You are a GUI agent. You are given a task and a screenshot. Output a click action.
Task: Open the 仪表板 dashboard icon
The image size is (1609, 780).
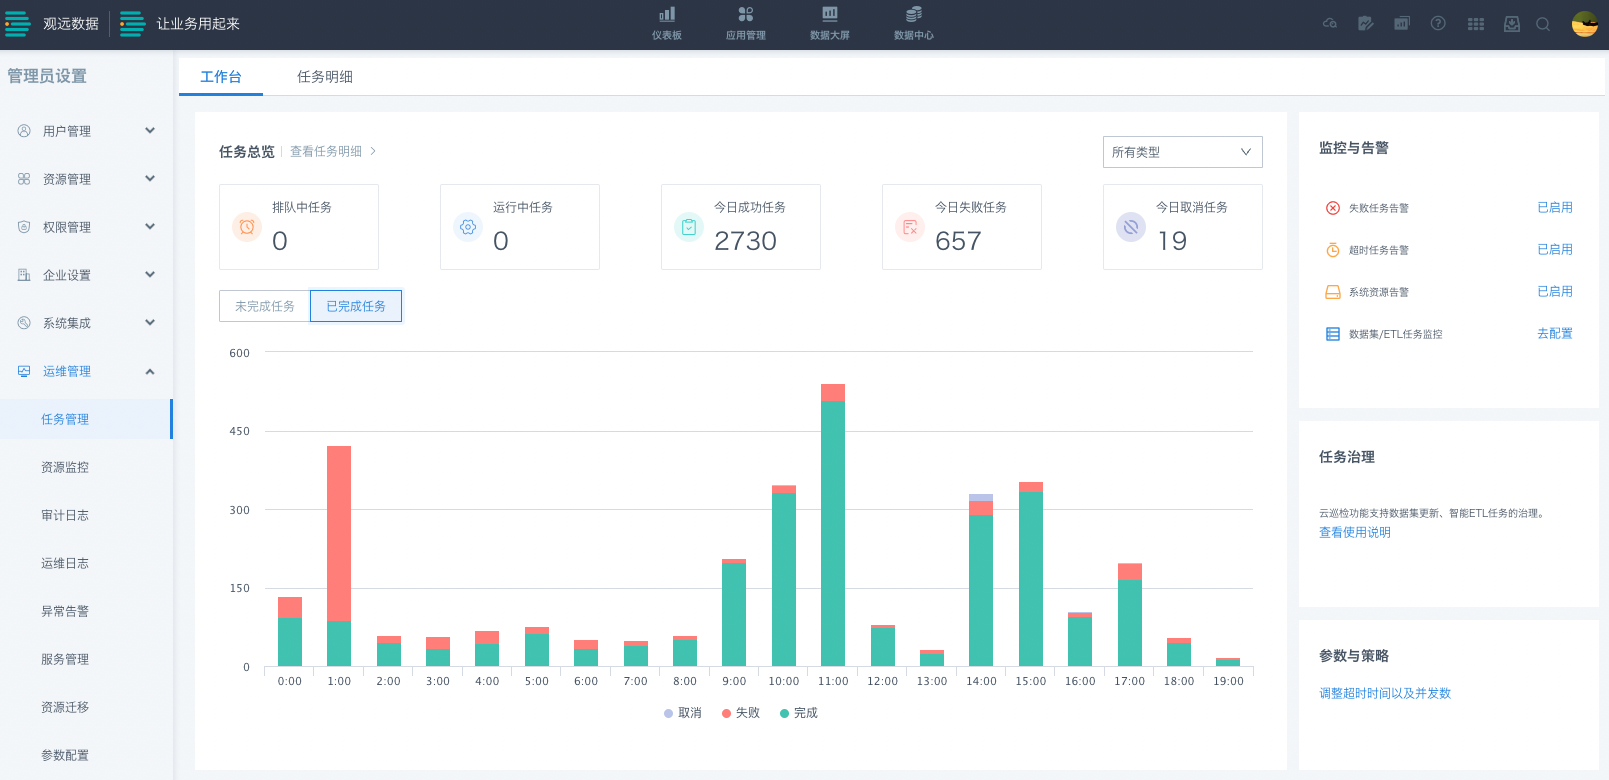point(667,14)
